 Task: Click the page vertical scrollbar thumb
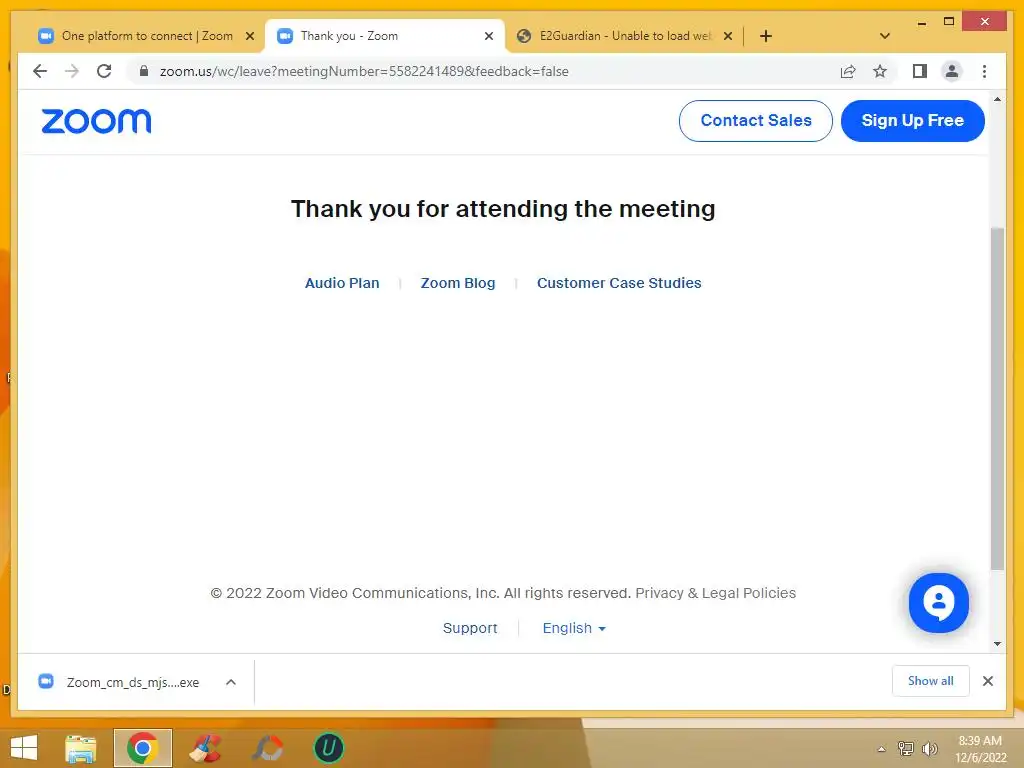coord(997,398)
